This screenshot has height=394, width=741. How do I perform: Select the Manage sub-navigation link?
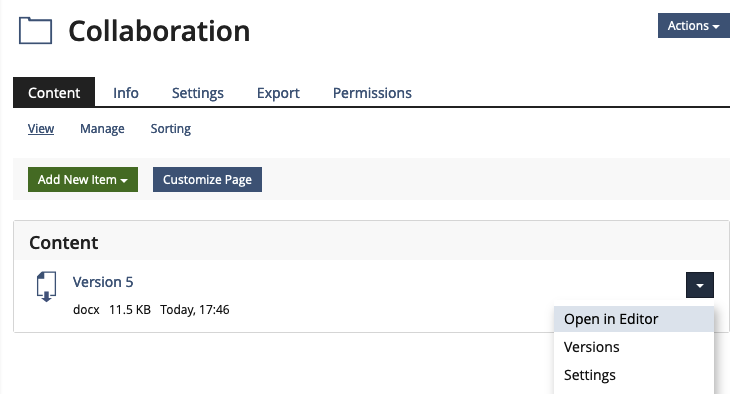pyautogui.click(x=102, y=128)
